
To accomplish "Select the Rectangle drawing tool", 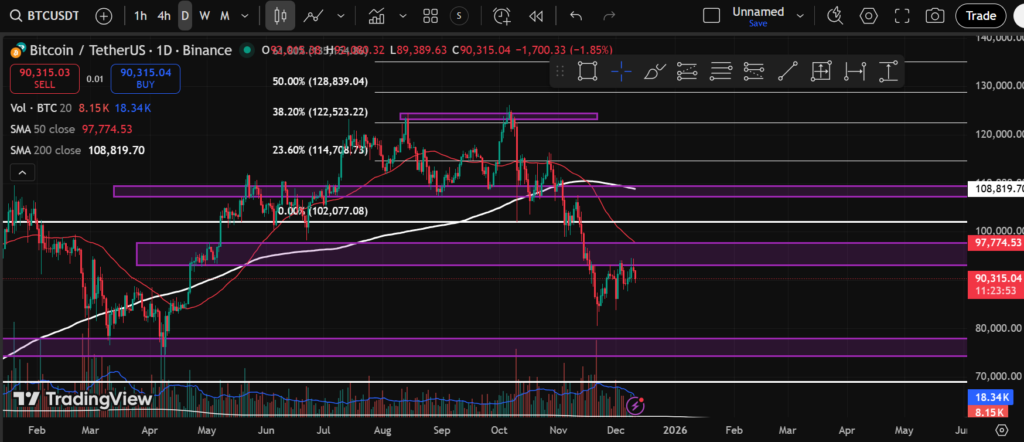I will (588, 71).
